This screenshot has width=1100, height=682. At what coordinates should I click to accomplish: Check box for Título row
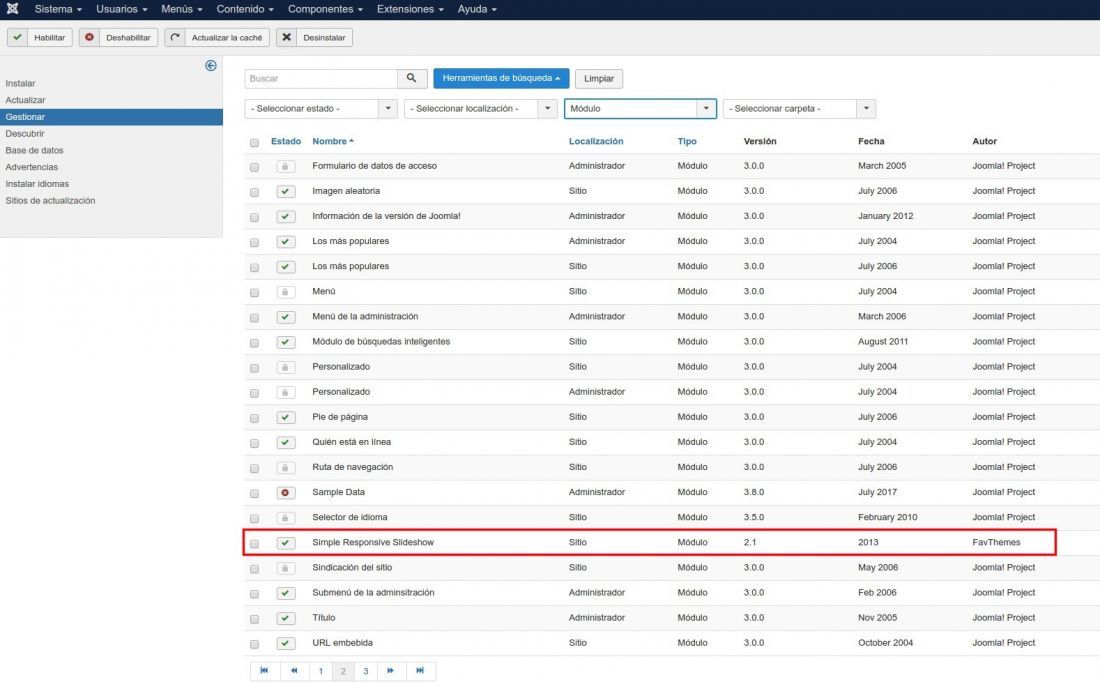pyautogui.click(x=254, y=619)
